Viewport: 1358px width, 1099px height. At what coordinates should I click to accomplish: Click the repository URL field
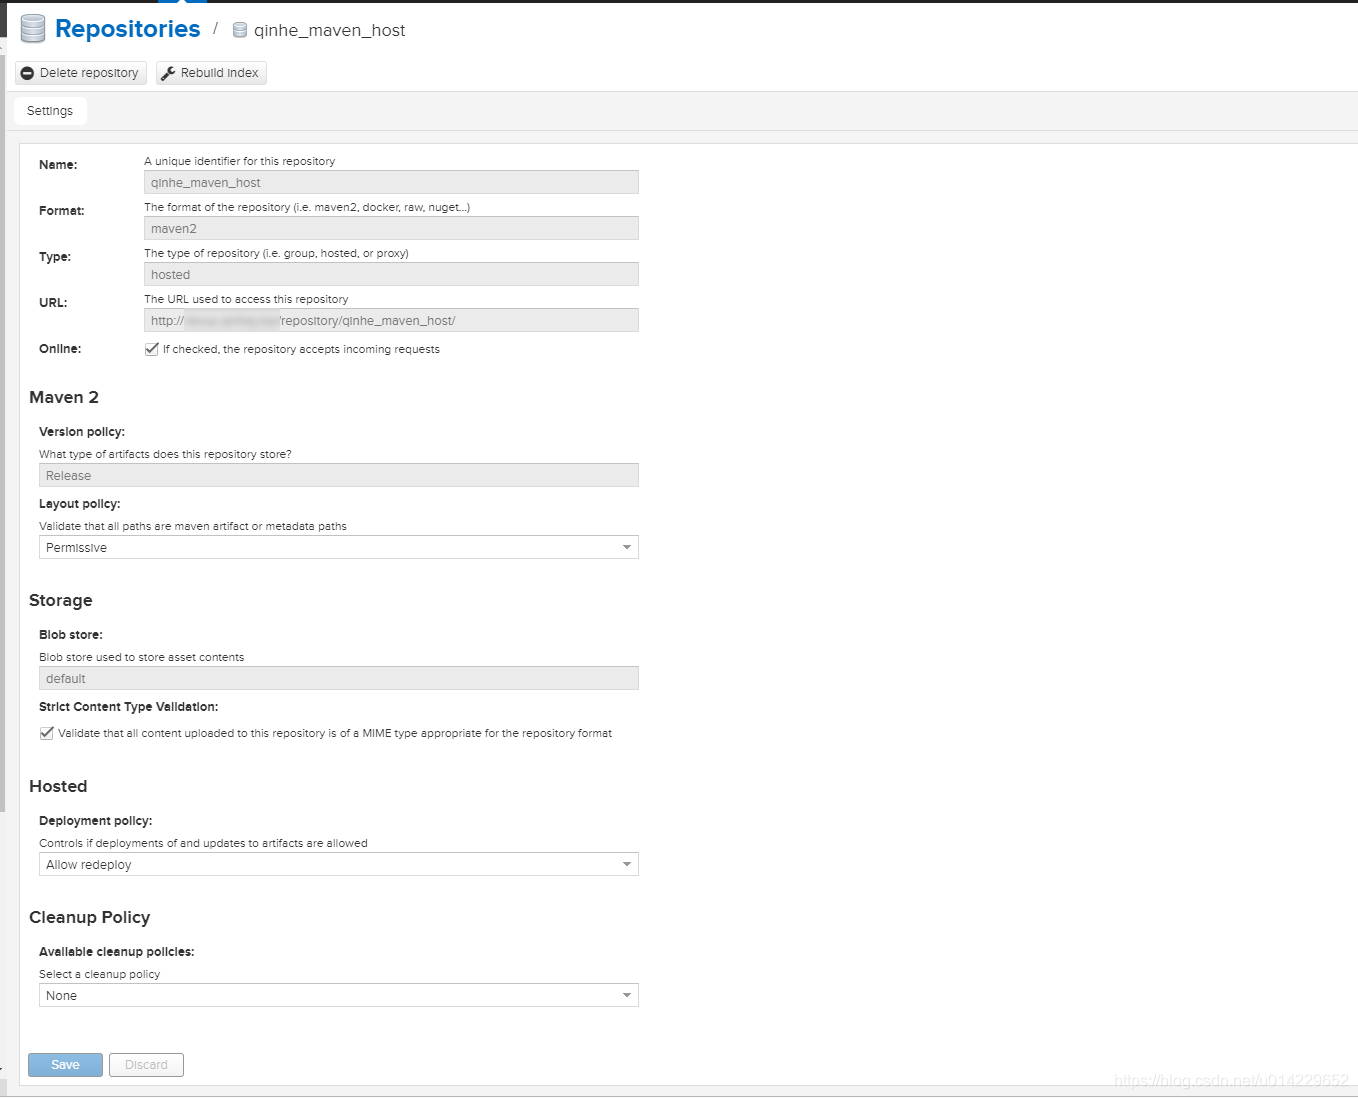point(391,320)
